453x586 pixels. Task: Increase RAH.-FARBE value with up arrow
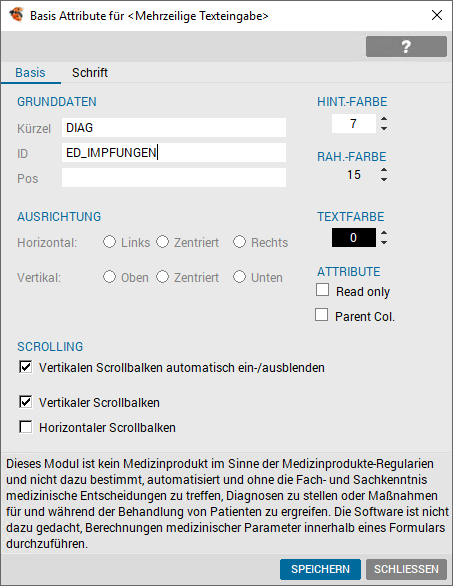(x=384, y=170)
